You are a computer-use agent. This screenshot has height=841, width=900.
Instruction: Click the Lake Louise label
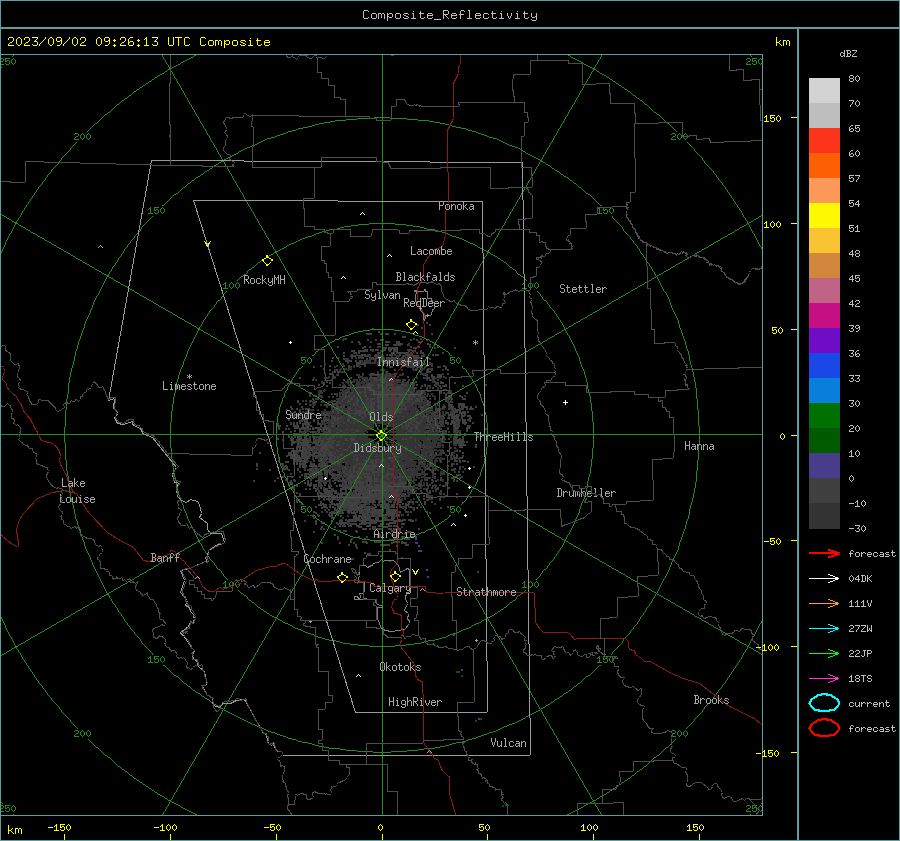(x=77, y=491)
